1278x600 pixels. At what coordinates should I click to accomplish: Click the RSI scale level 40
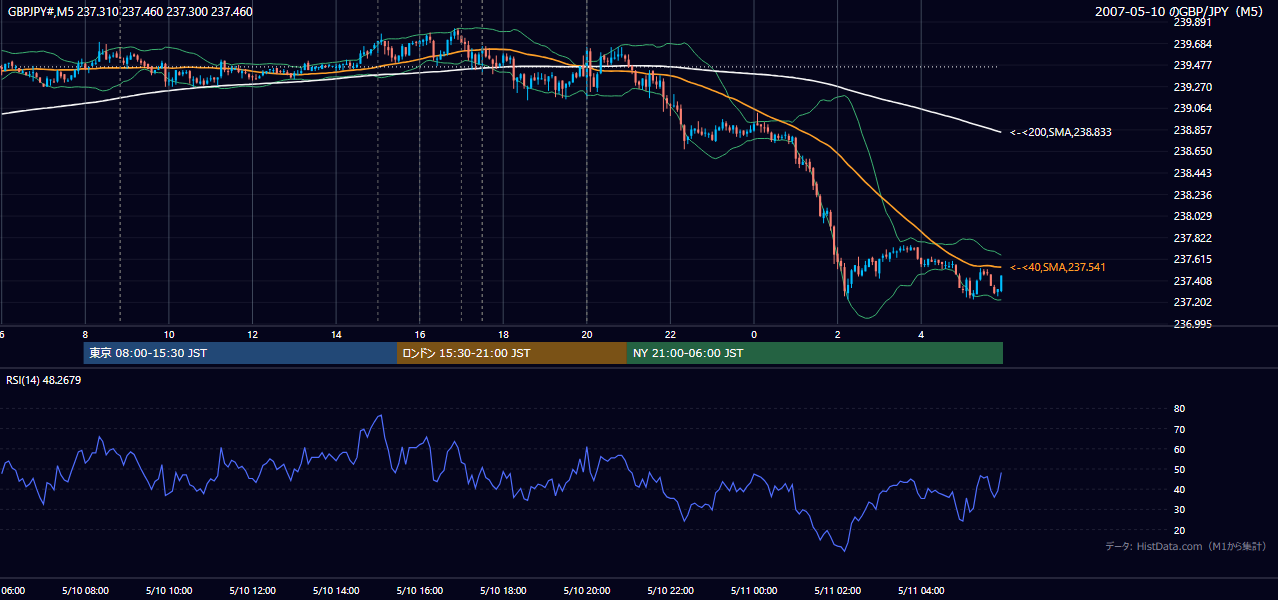pyautogui.click(x=1179, y=489)
